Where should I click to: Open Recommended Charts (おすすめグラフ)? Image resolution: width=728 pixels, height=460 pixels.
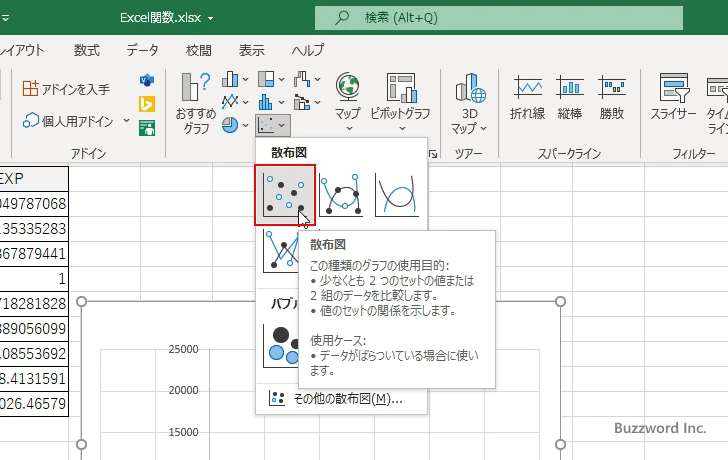195,103
